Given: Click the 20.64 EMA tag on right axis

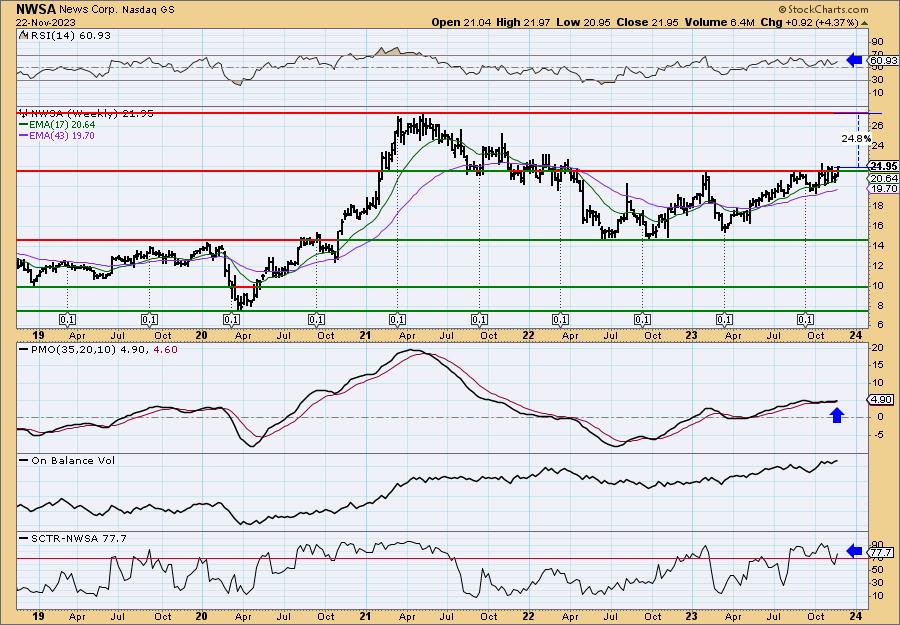Looking at the screenshot, I should [883, 178].
